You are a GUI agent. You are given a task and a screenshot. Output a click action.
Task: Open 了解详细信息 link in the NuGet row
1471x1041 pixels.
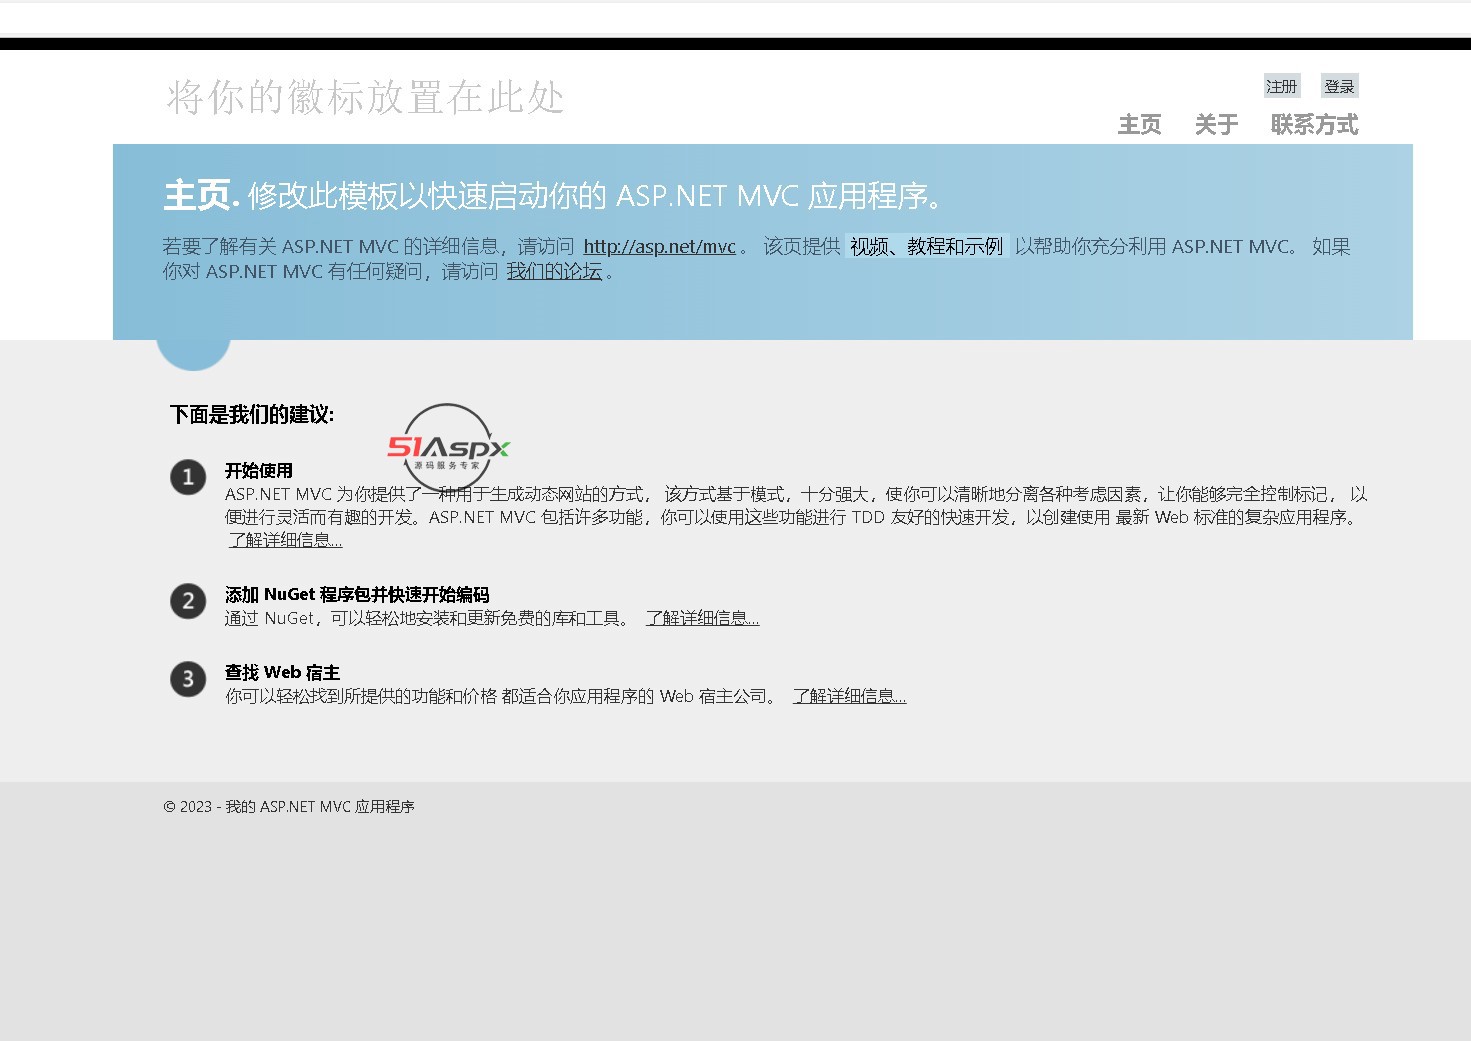(702, 618)
